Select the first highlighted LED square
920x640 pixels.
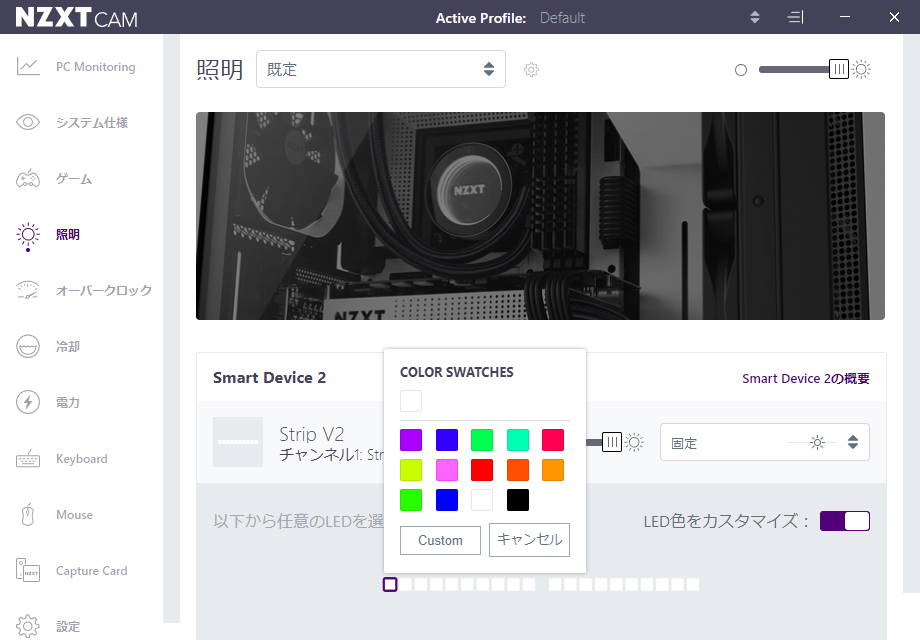click(390, 584)
